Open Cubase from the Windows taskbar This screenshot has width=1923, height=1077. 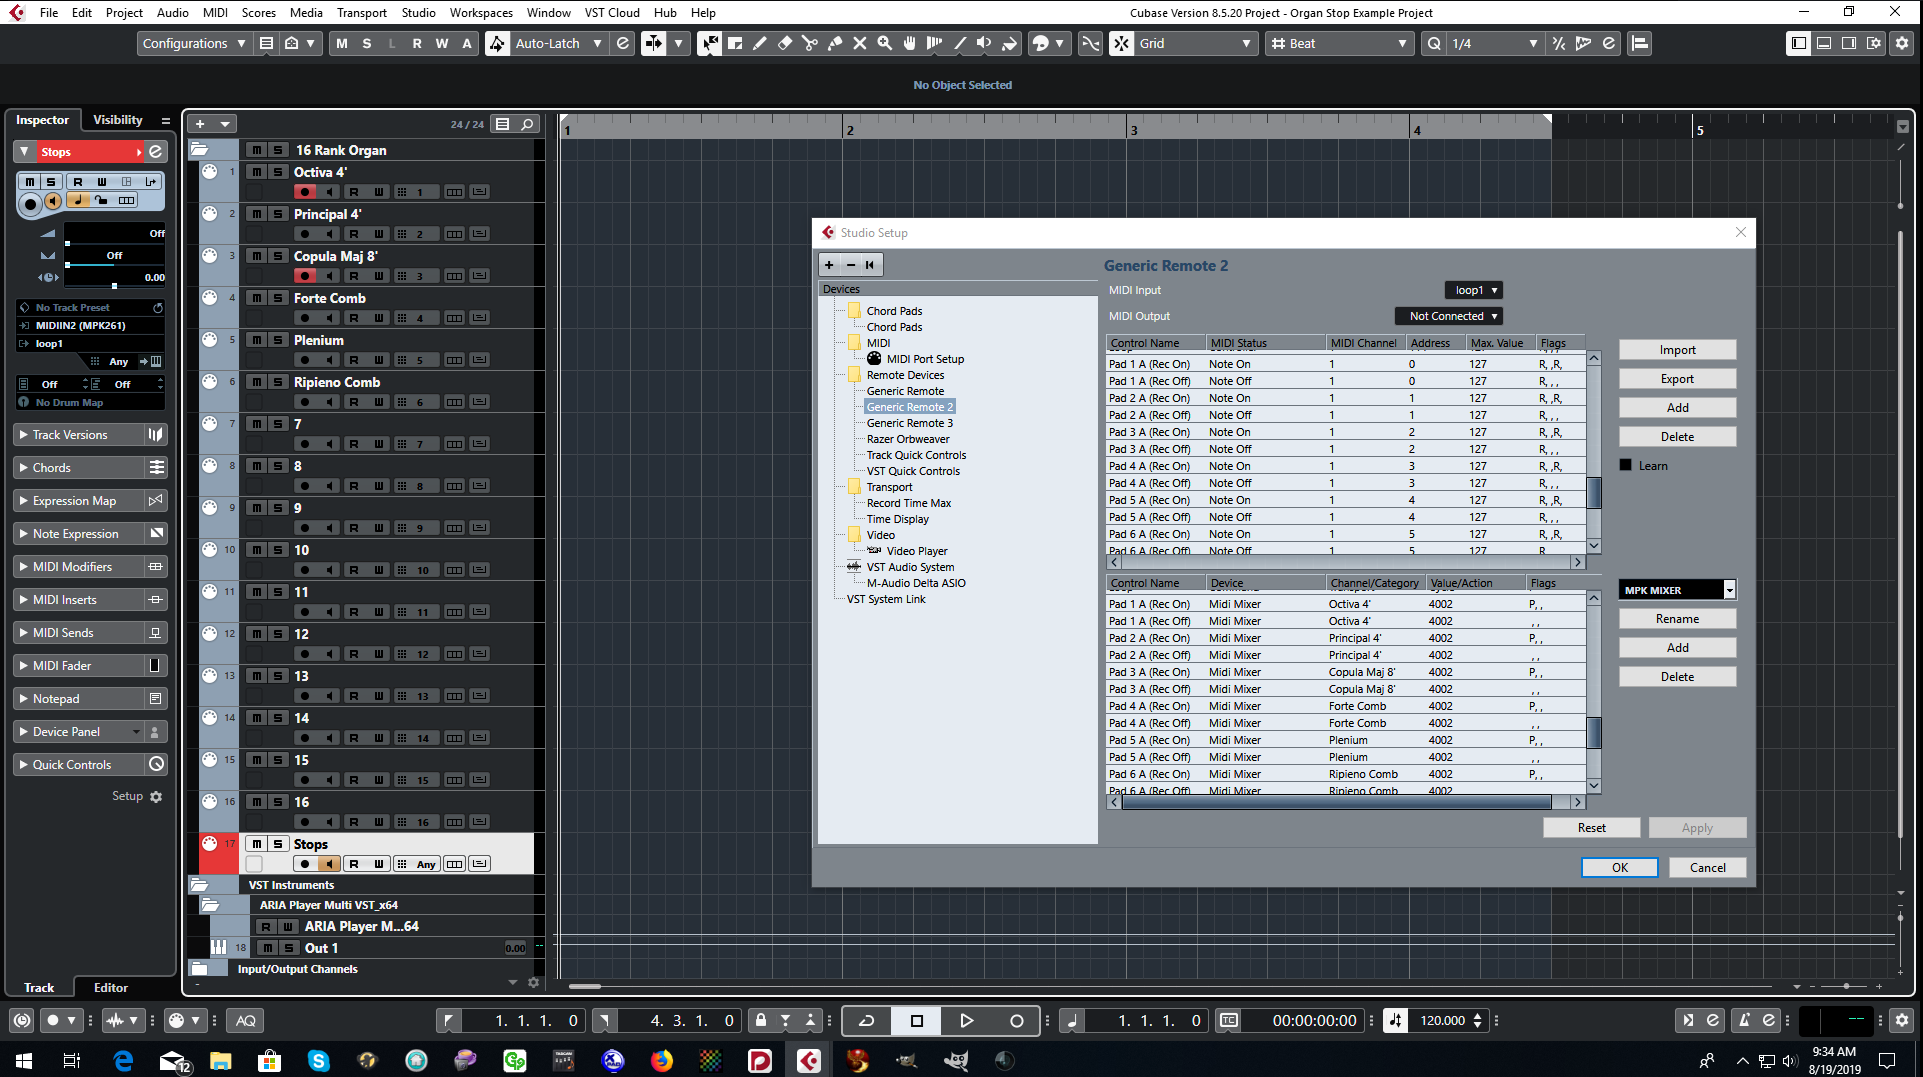point(809,1060)
